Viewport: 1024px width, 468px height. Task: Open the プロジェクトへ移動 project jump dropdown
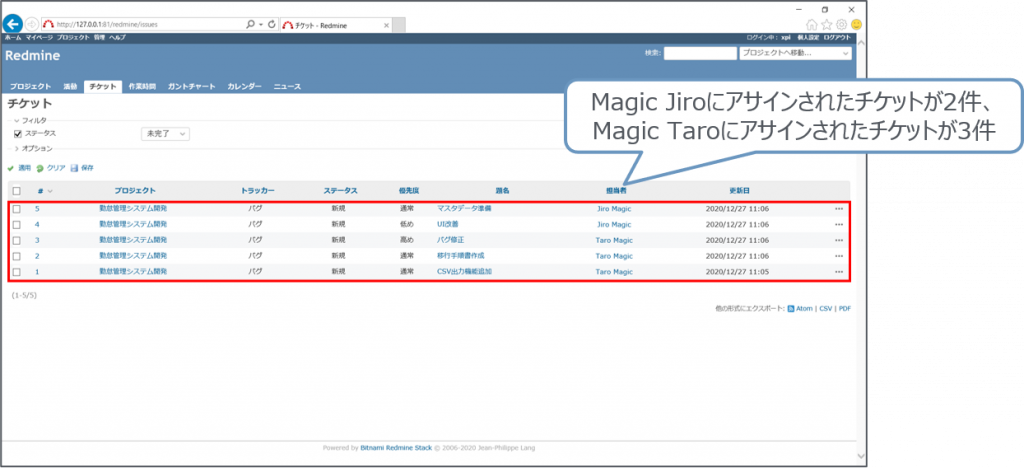[x=795, y=53]
